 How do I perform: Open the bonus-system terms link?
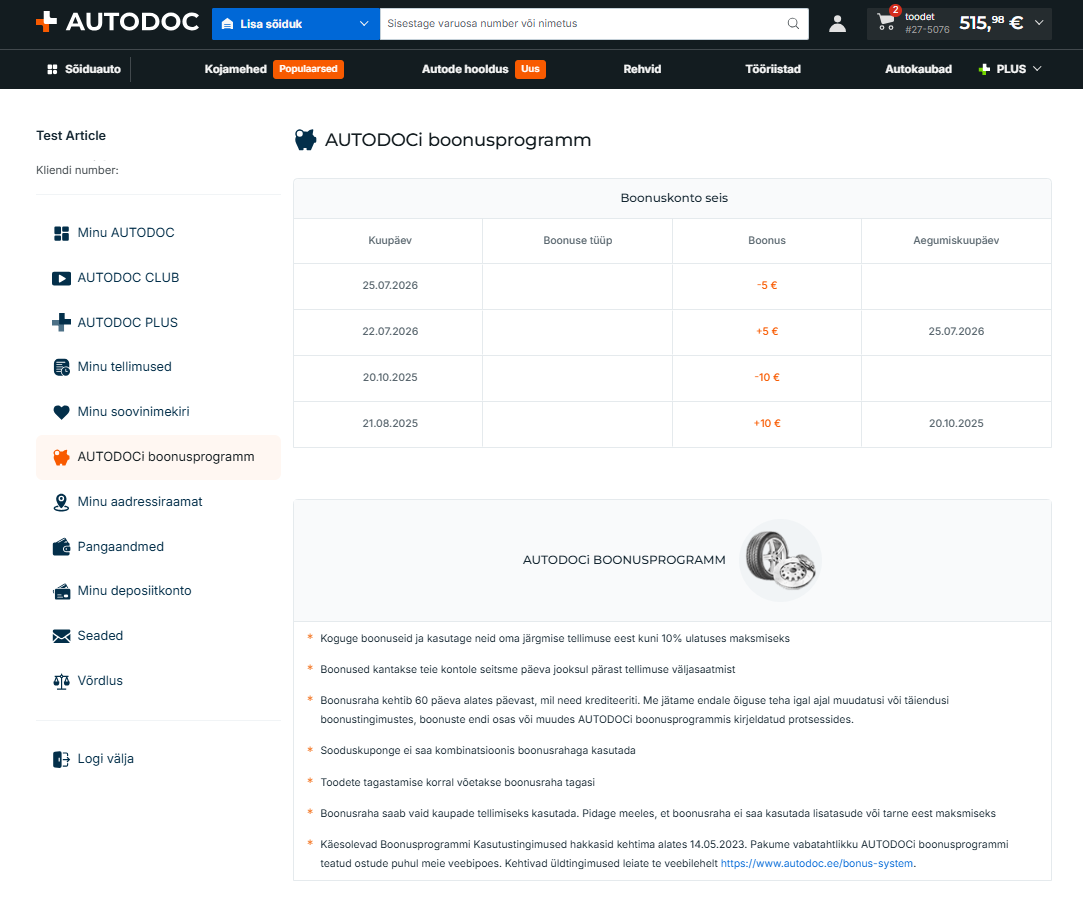coord(816,864)
